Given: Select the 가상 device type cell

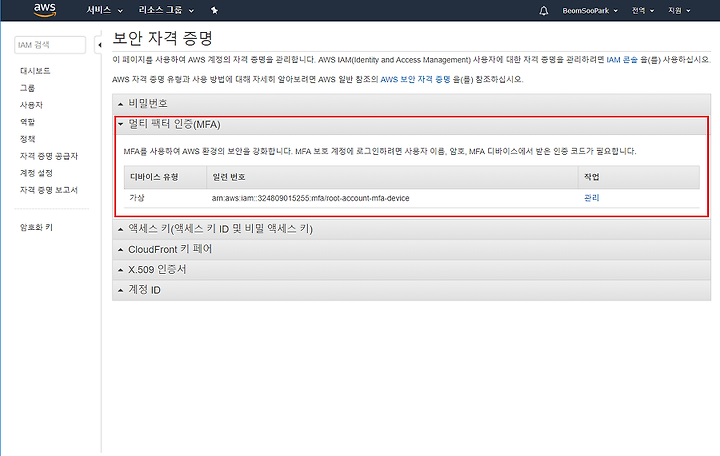Looking at the screenshot, I should pyautogui.click(x=137, y=198).
